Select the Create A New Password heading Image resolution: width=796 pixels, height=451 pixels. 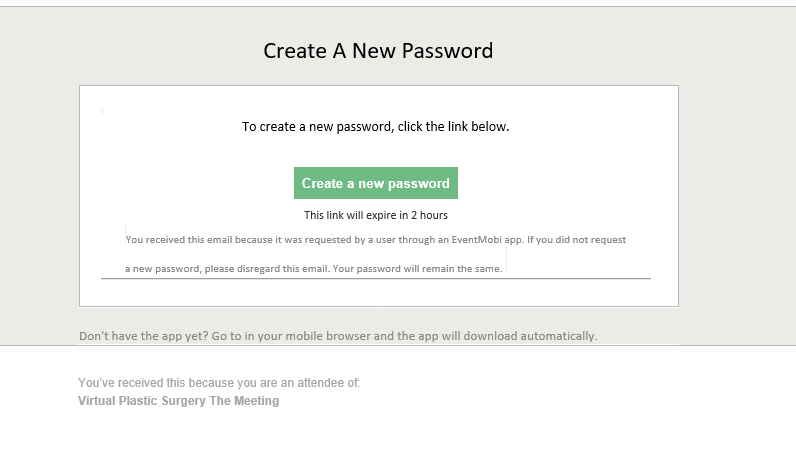378,51
